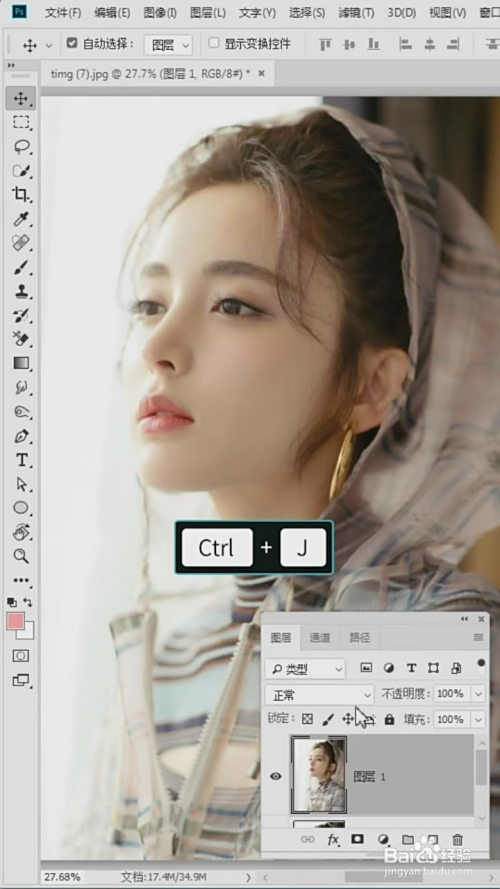The width and height of the screenshot is (500, 889).
Task: Open the File menu
Action: point(62,12)
